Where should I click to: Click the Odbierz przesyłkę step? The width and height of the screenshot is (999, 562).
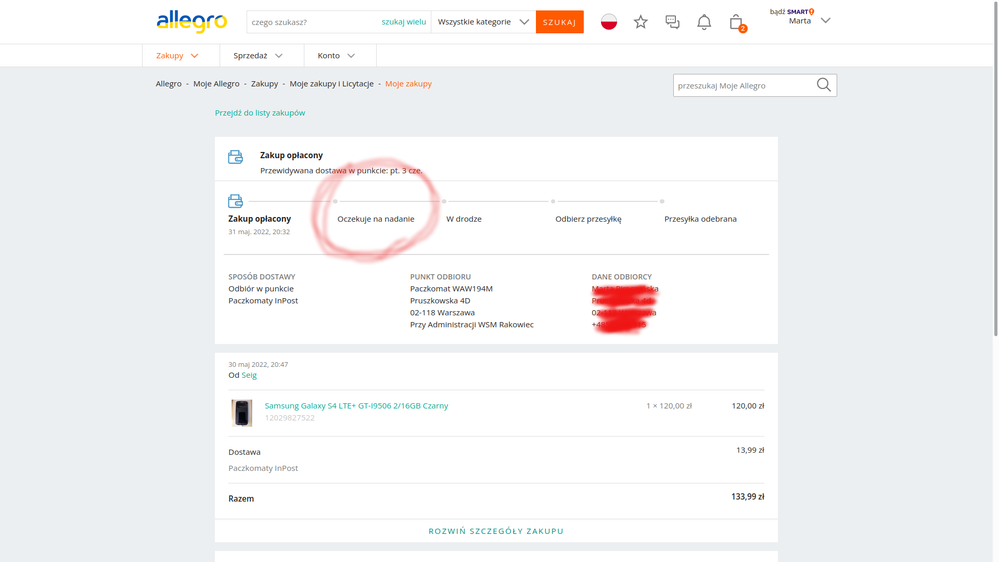pyautogui.click(x=588, y=219)
